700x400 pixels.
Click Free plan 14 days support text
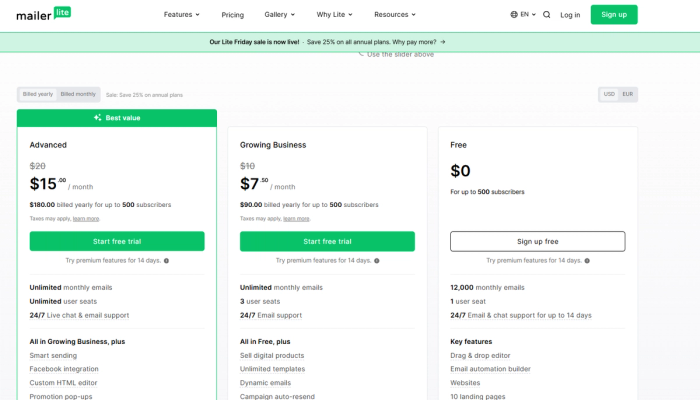coord(521,315)
